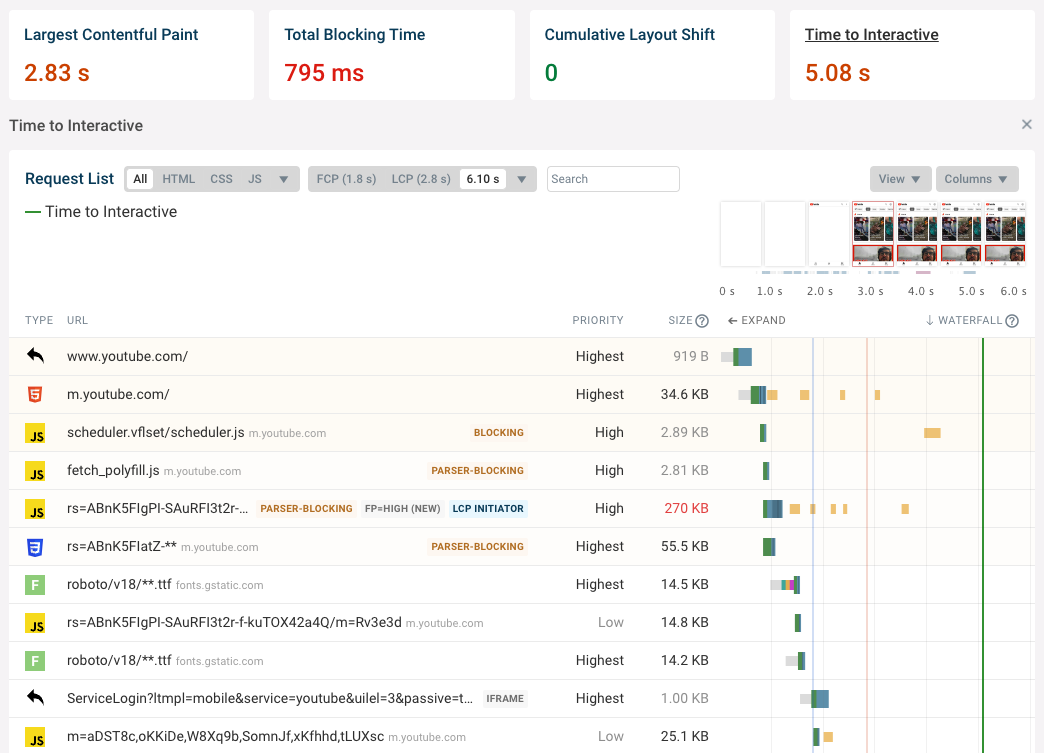Click the 270 KB size value
The height and width of the screenshot is (753, 1044).
coord(686,508)
